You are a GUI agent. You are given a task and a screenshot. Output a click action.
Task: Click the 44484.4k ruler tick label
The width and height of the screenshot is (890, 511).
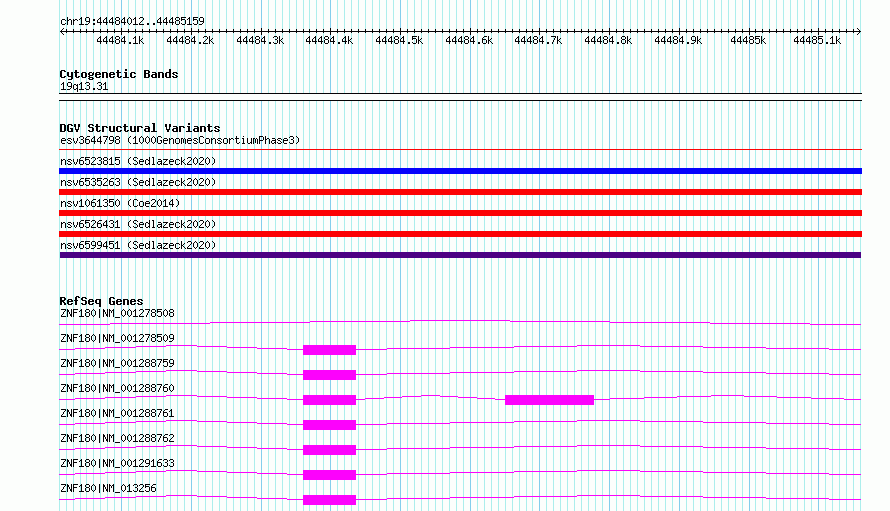coord(329,40)
